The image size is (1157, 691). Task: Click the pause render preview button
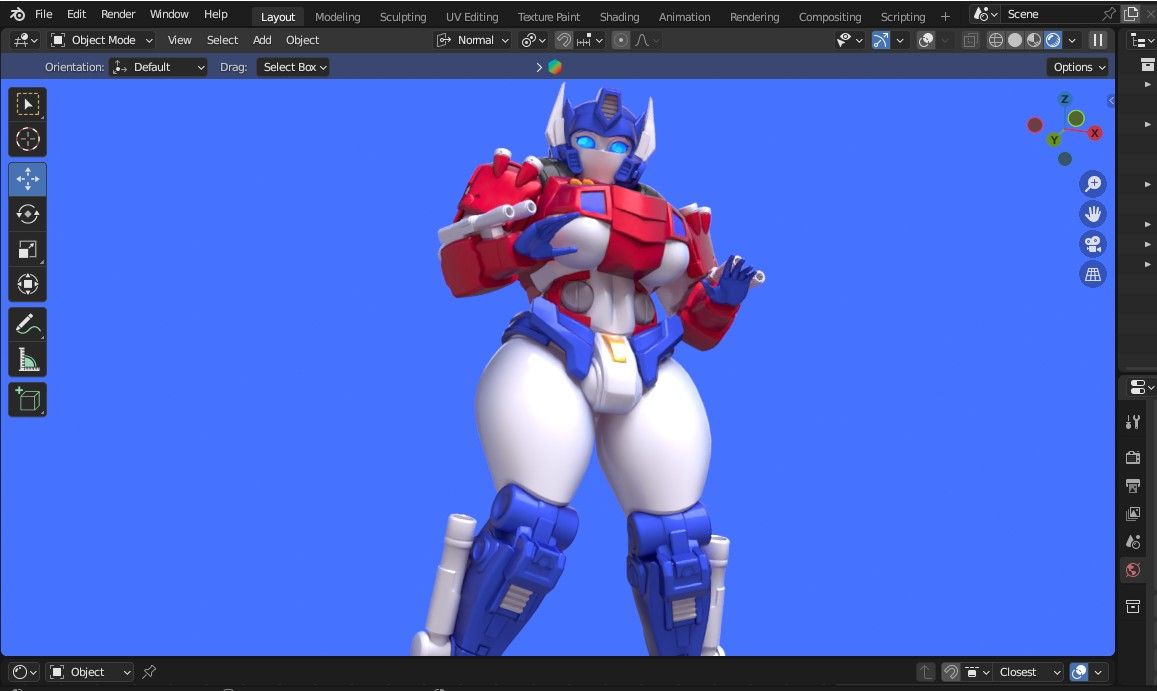coord(1098,40)
